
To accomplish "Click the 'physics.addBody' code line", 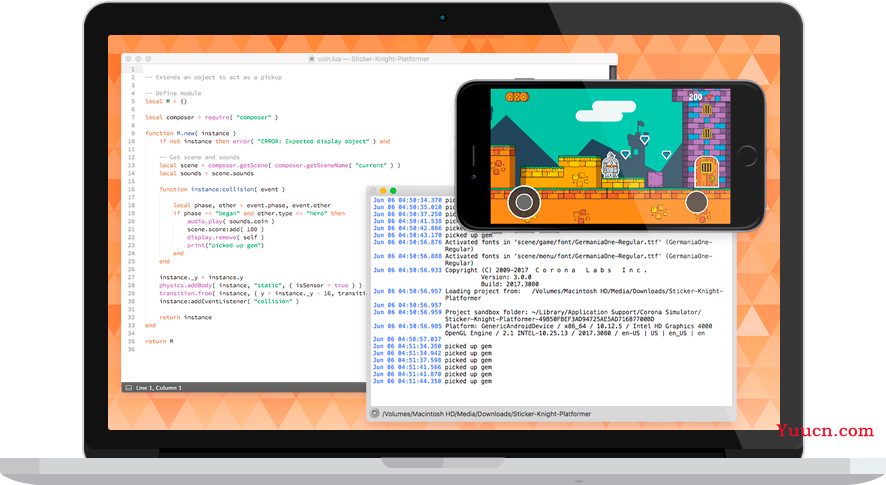I will coord(260,285).
